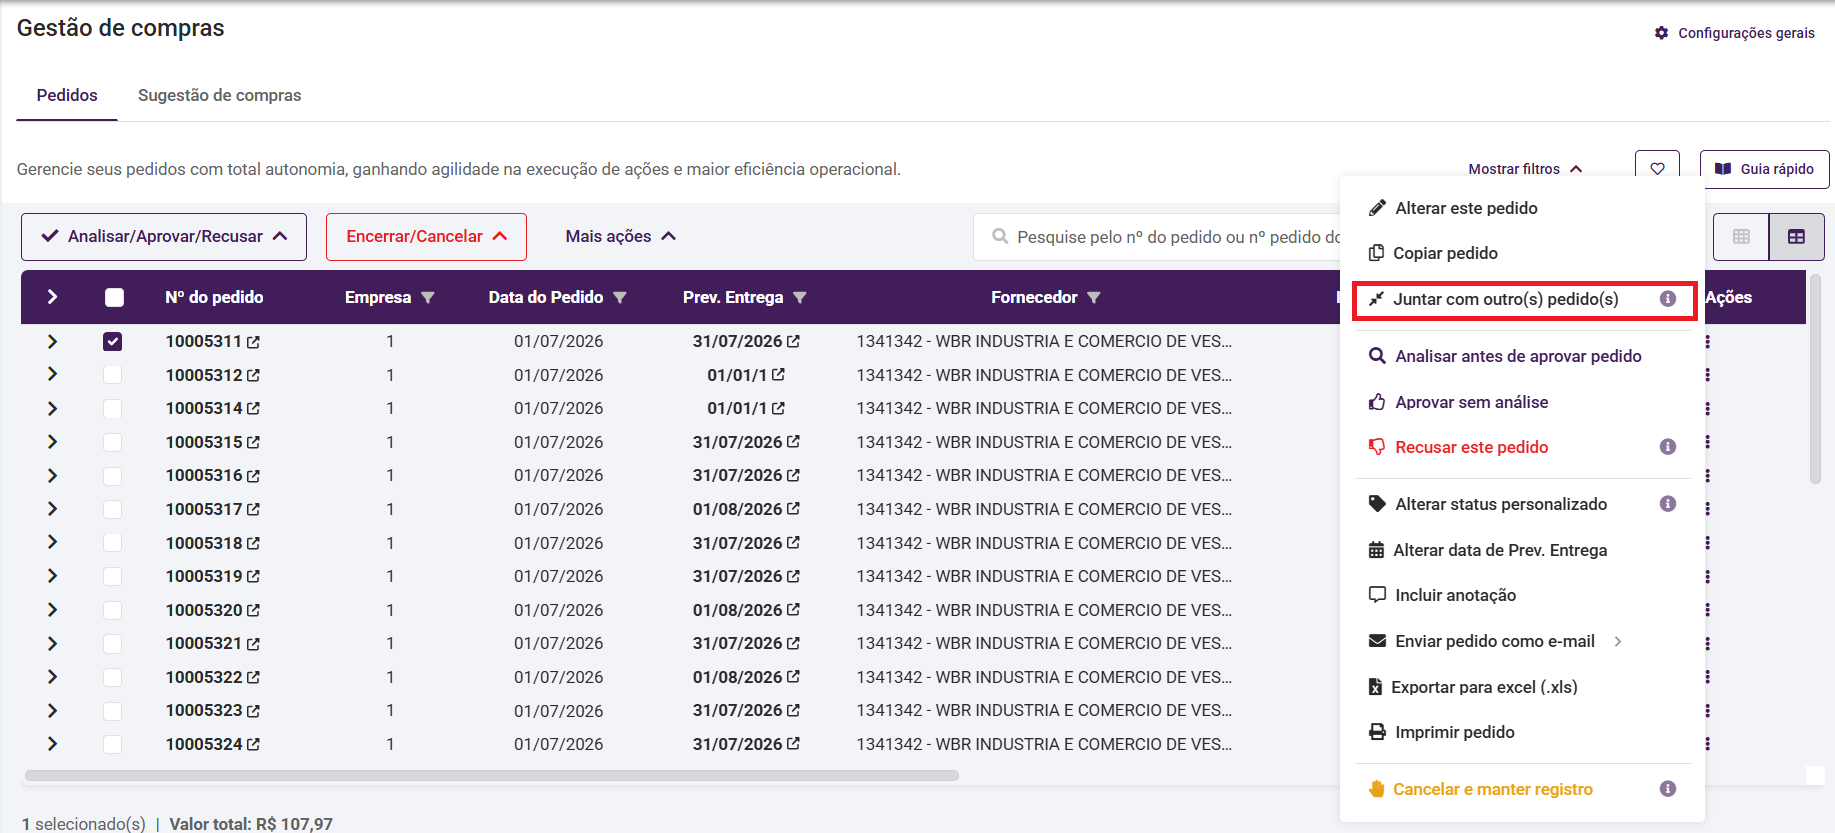1835x833 pixels.
Task: Check the checkbox for order 10005316
Action: [x=112, y=476]
